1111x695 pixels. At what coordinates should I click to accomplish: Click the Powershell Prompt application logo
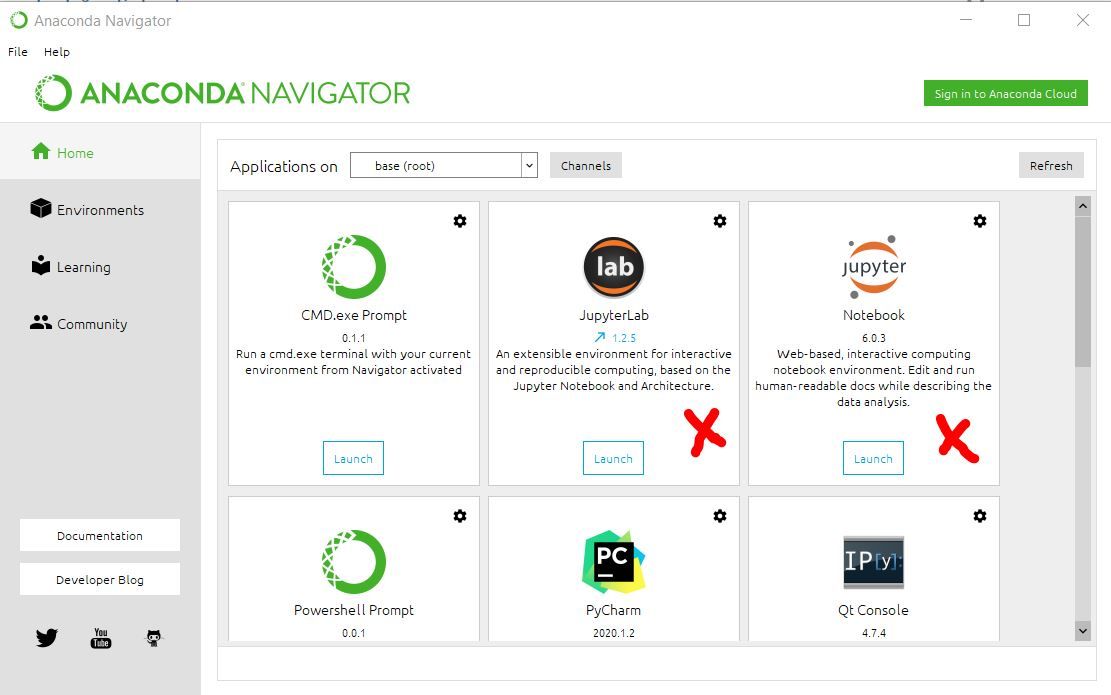click(x=354, y=562)
